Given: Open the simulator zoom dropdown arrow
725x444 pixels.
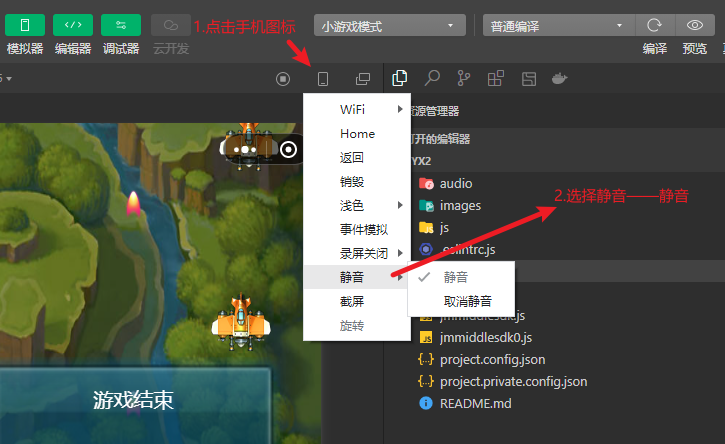Looking at the screenshot, I should (x=9, y=79).
